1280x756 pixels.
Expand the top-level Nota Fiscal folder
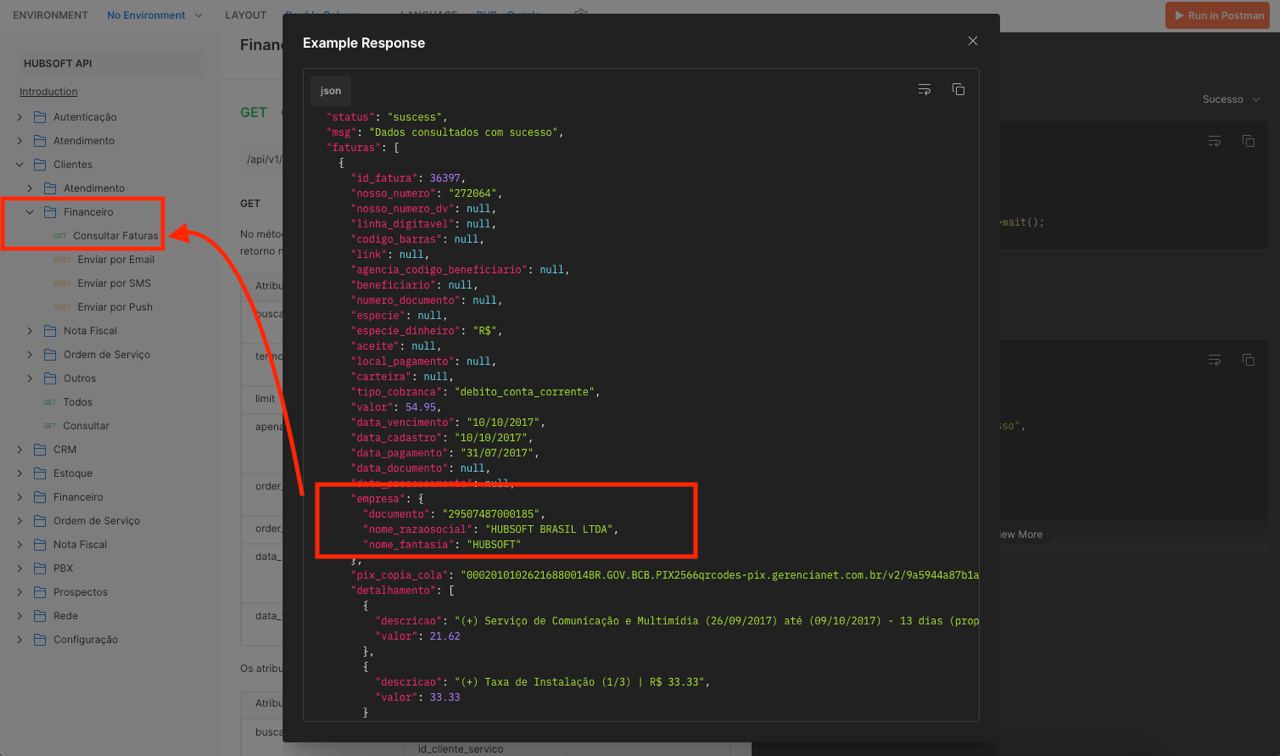[20, 545]
